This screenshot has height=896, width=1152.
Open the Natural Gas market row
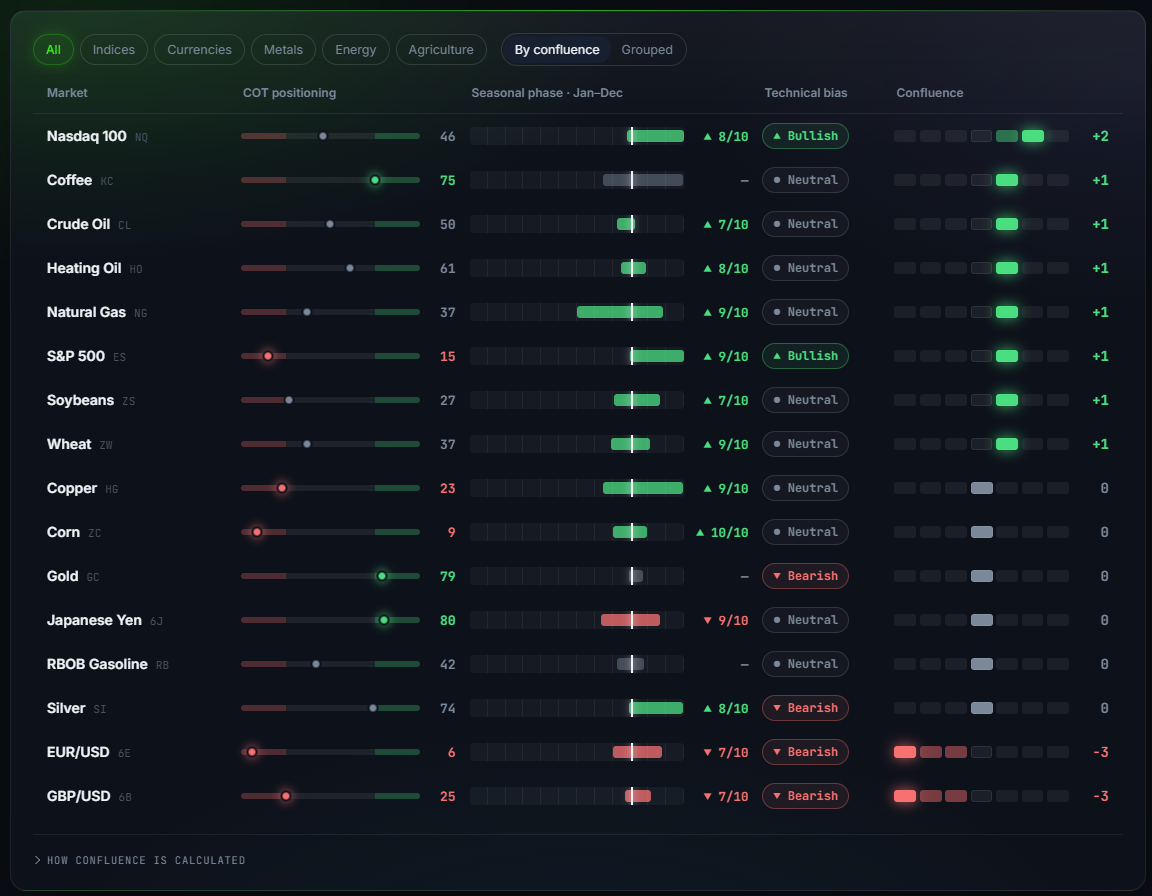(577, 312)
